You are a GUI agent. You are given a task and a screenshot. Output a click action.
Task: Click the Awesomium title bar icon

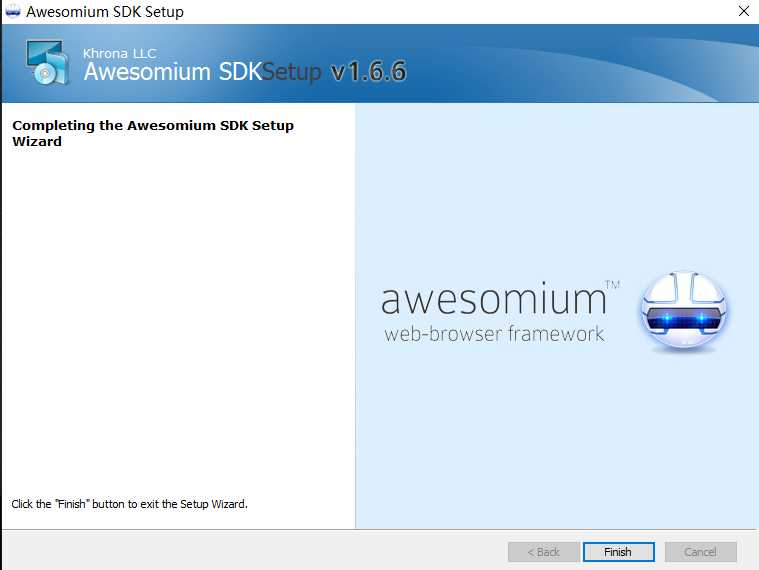[x=13, y=11]
